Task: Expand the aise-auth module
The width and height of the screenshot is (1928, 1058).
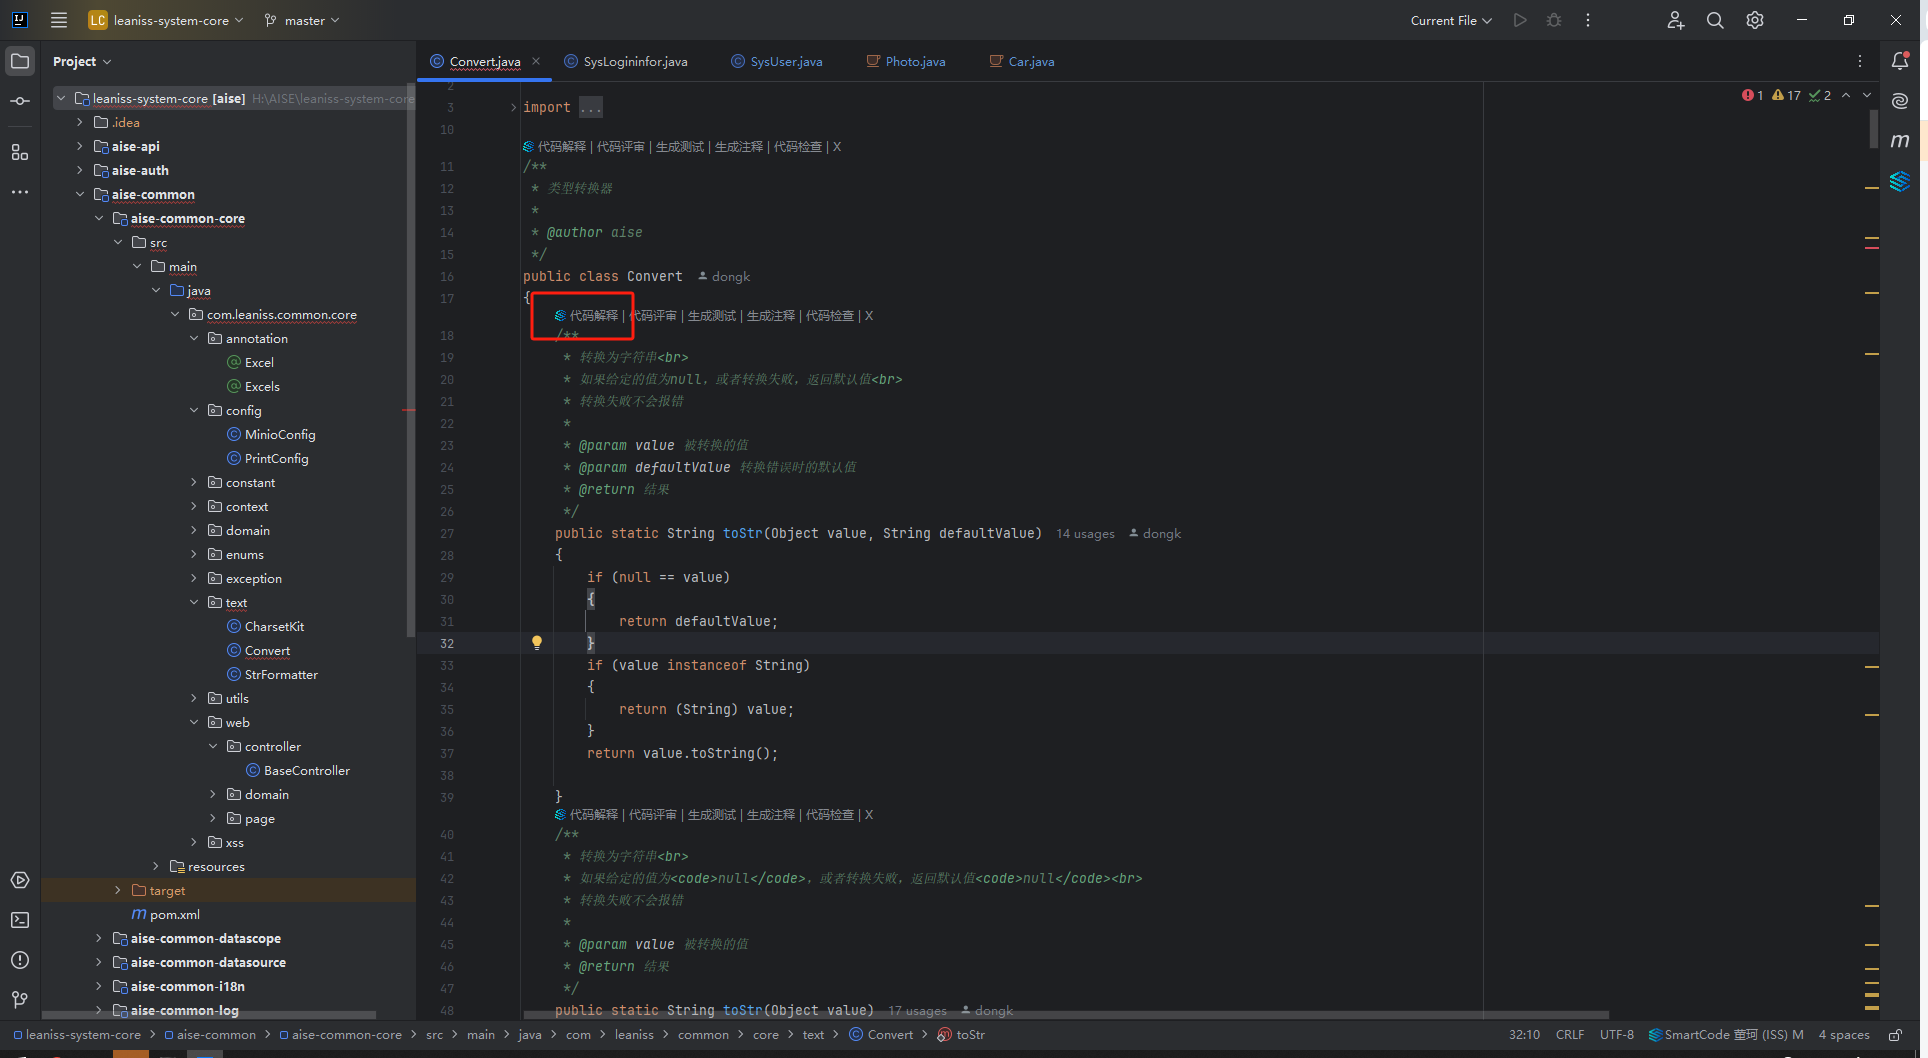Action: [80, 170]
